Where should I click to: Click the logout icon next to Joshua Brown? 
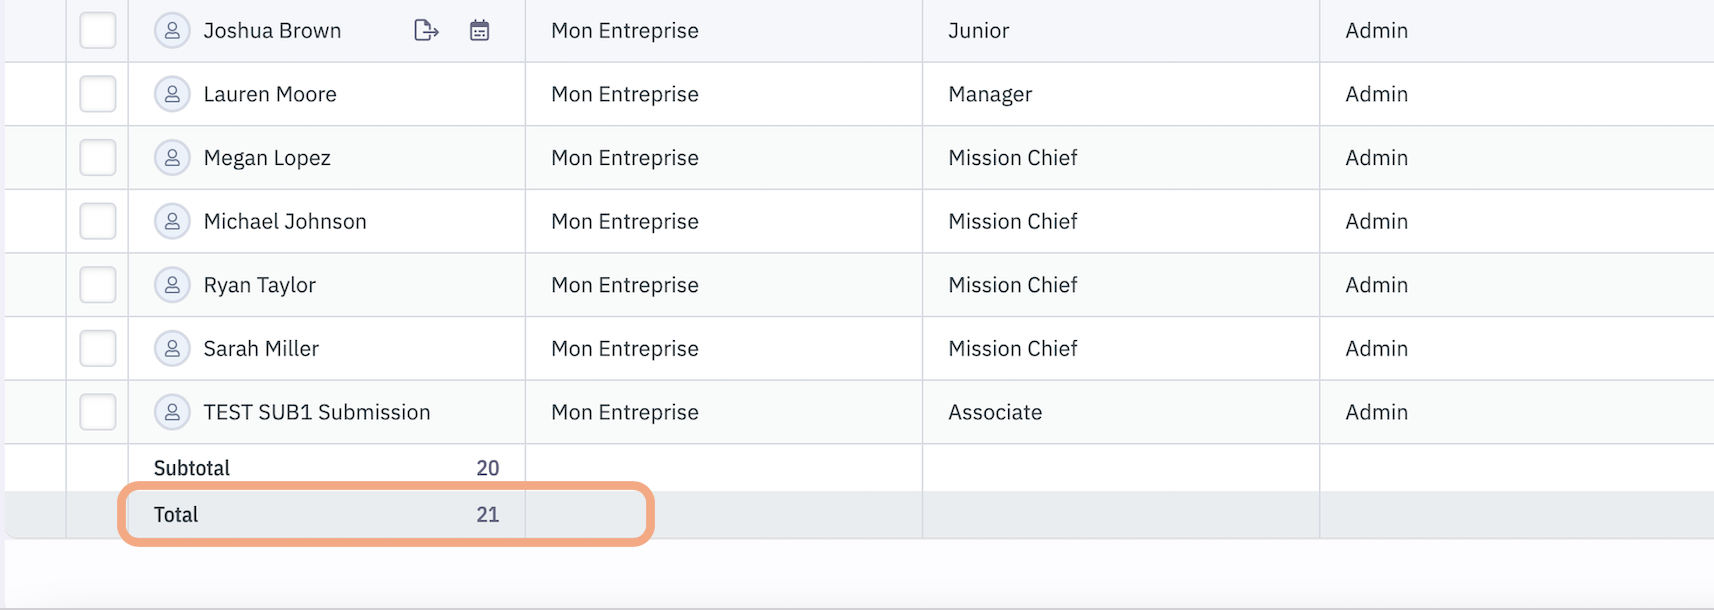point(426,31)
